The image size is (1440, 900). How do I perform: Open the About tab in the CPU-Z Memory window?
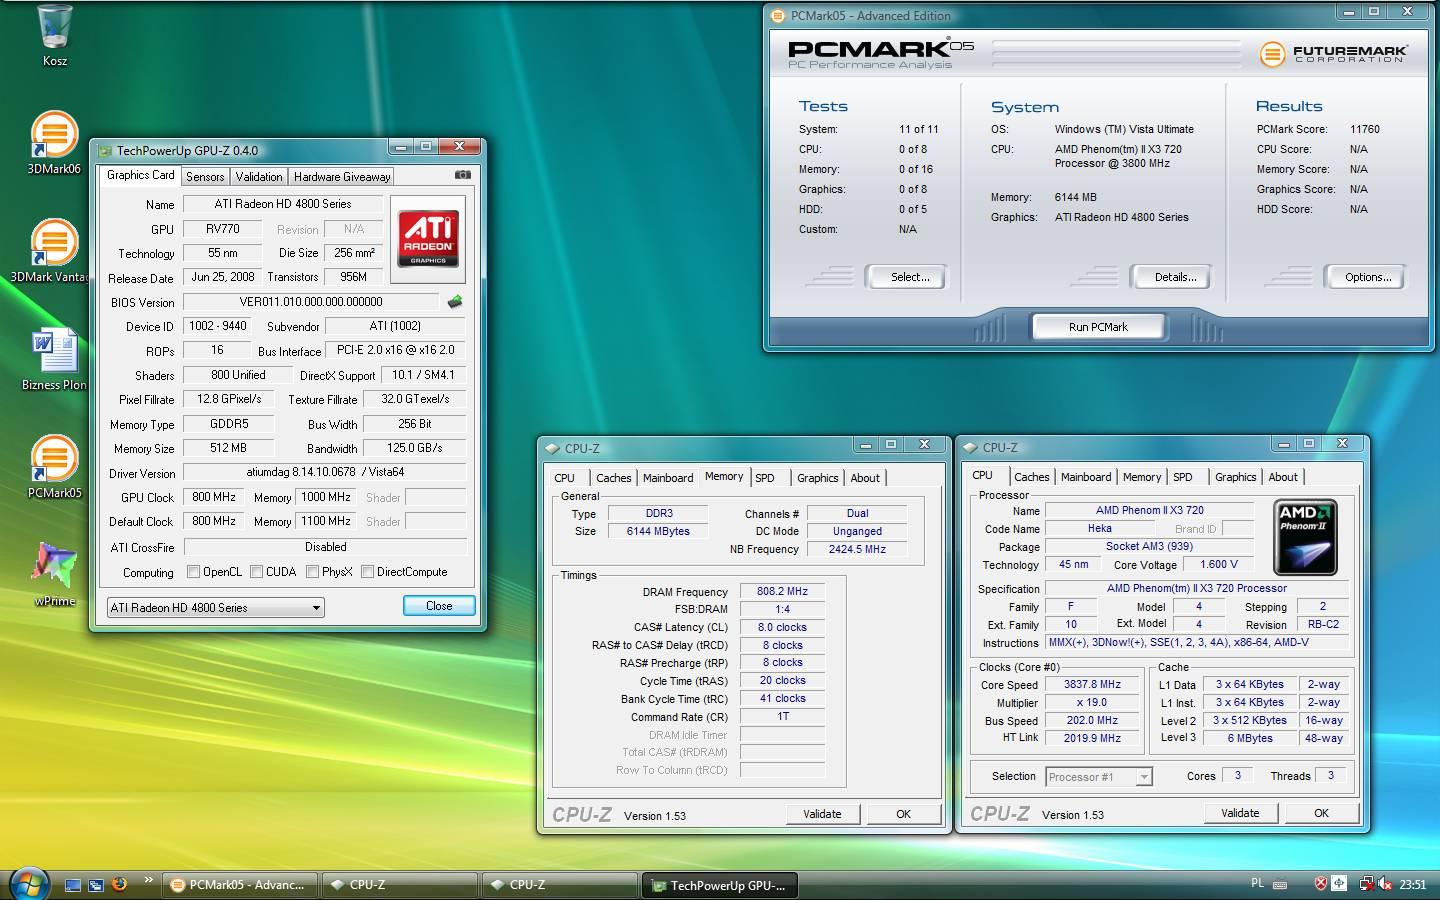[865, 478]
